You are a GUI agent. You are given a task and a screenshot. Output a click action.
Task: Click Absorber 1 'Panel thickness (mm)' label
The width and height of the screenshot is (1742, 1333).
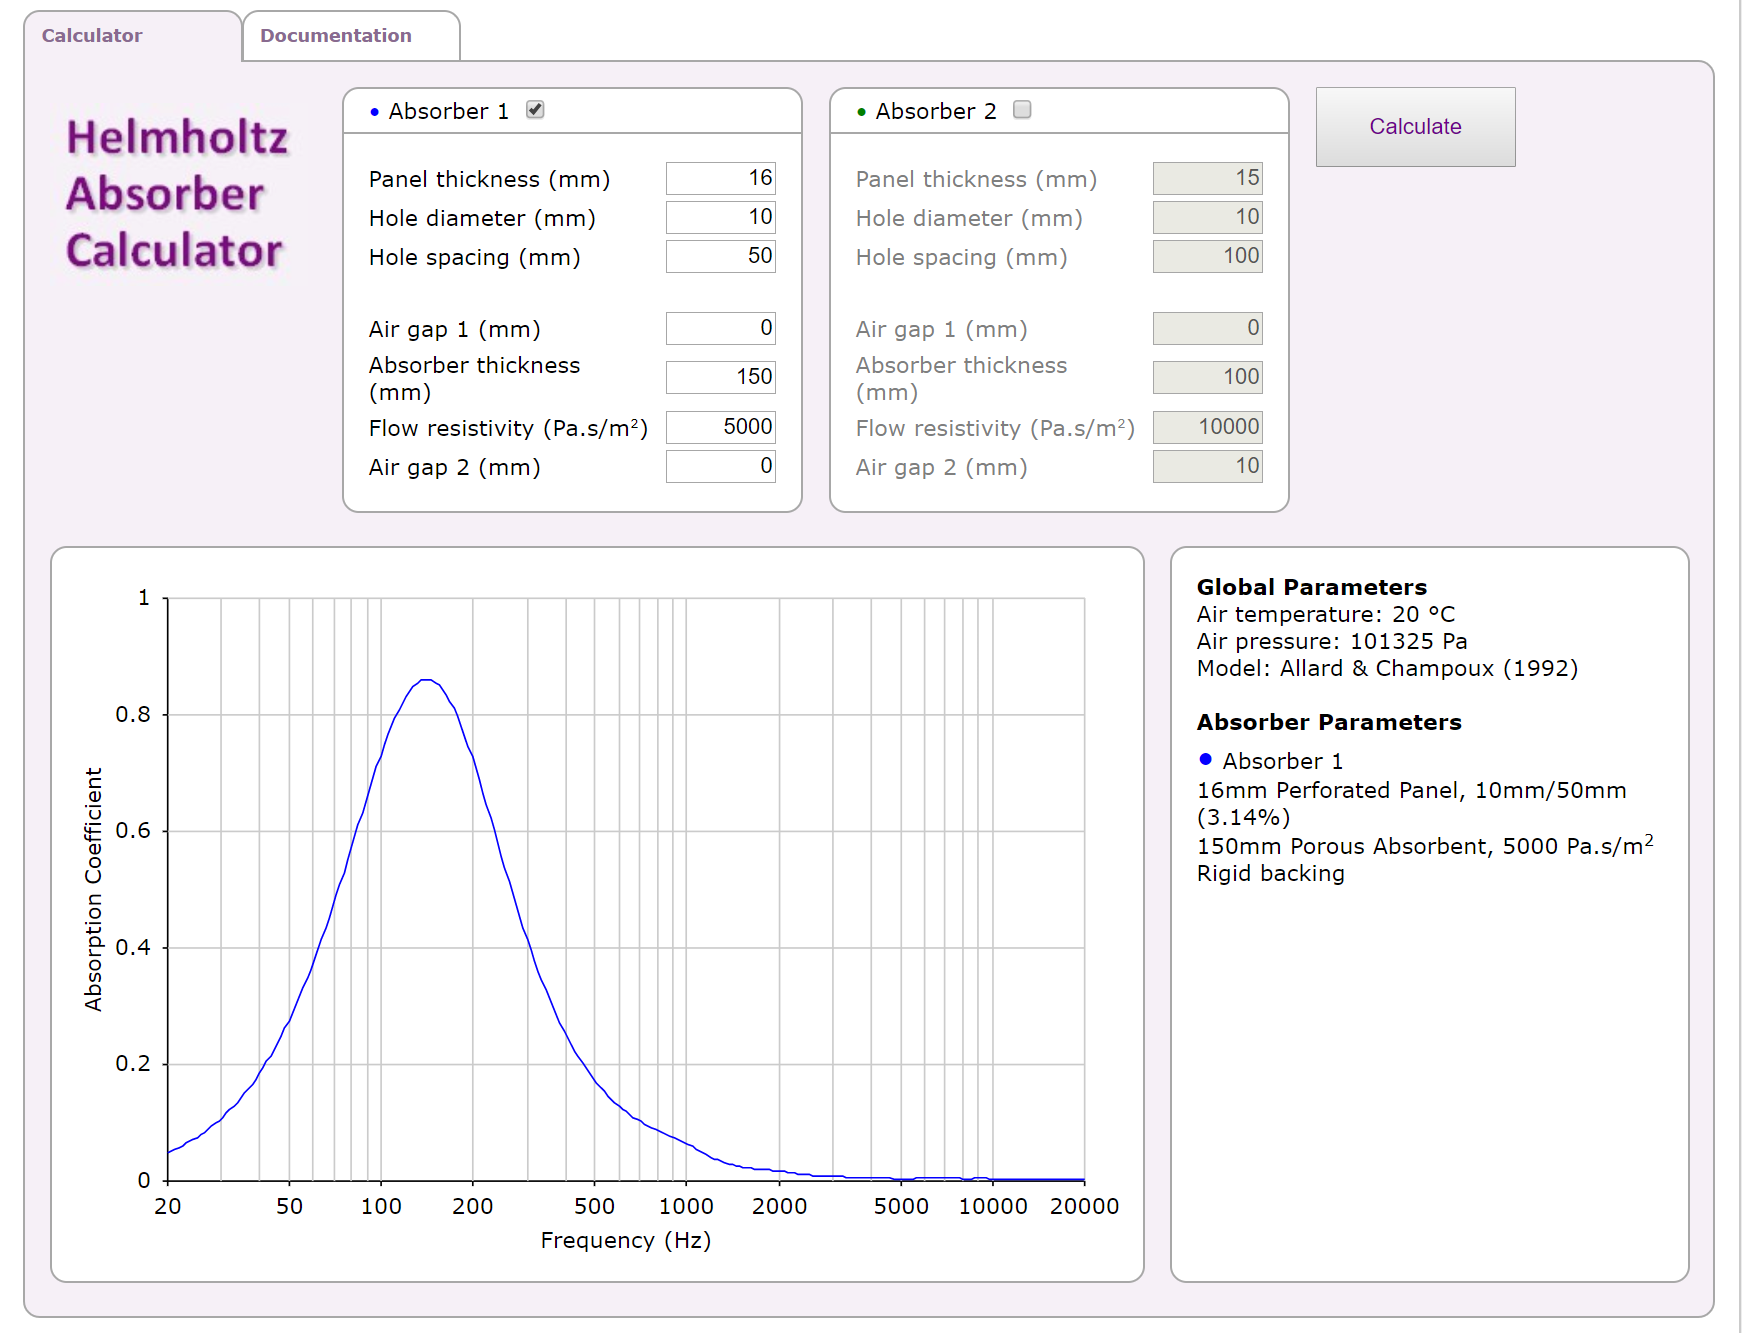[x=489, y=179]
